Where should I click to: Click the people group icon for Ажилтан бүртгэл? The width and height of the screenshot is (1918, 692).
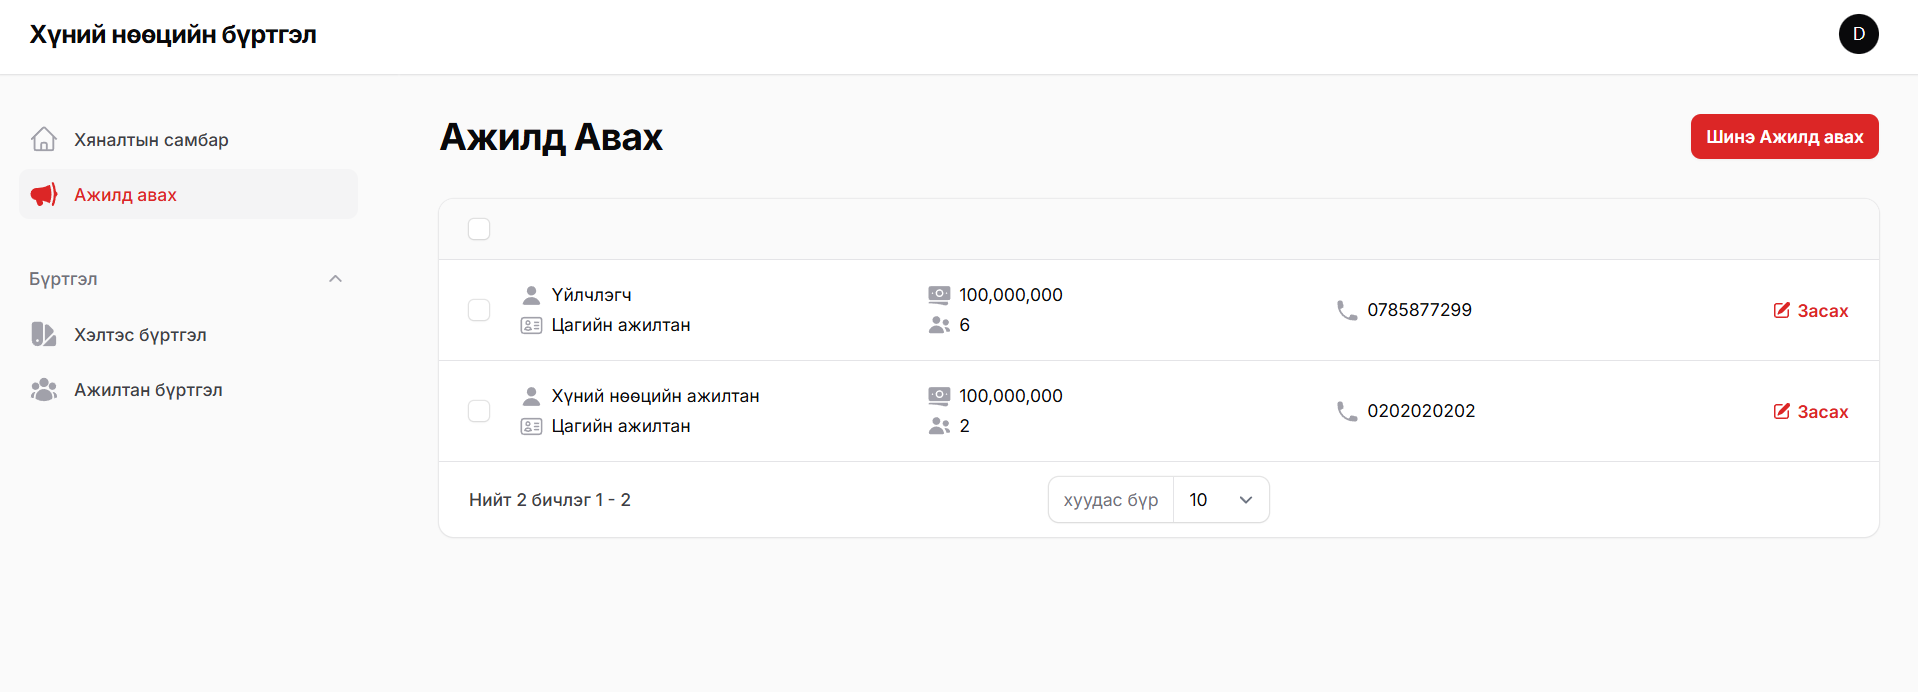44,389
